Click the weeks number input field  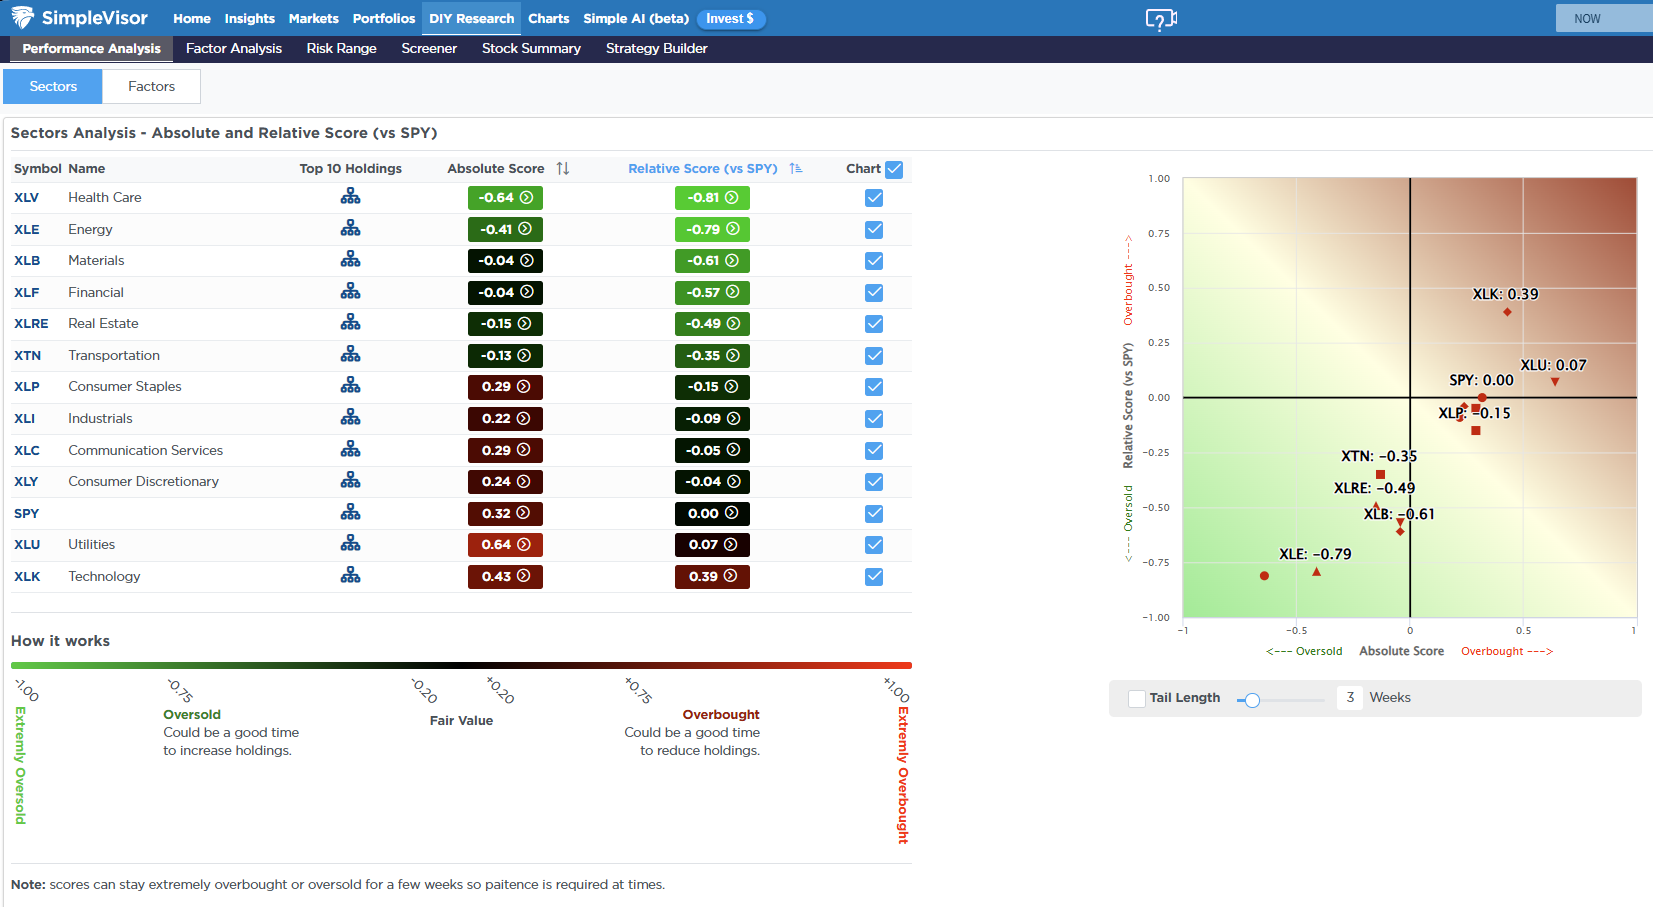[1350, 698]
